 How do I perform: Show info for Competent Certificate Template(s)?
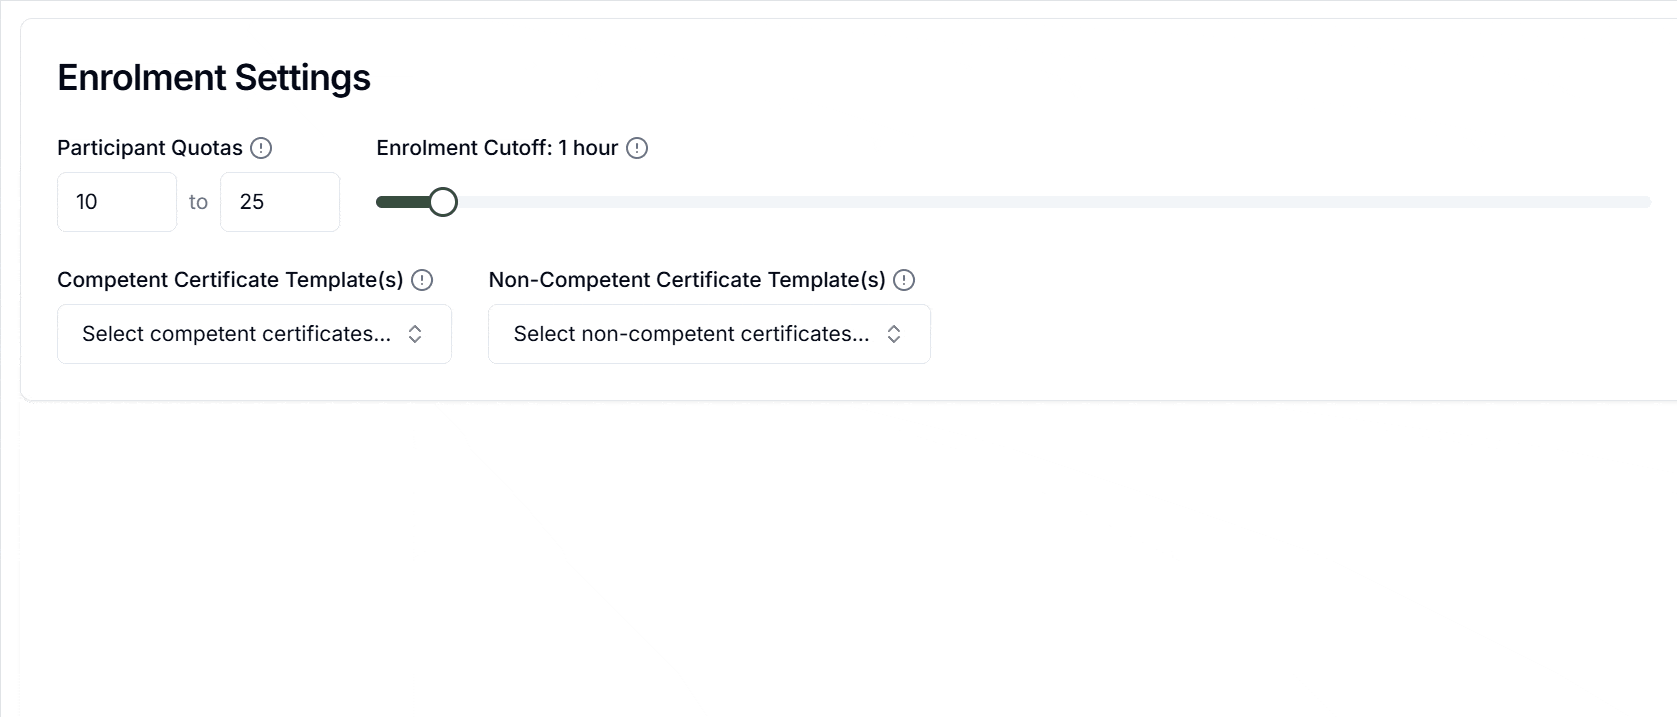click(x=422, y=280)
